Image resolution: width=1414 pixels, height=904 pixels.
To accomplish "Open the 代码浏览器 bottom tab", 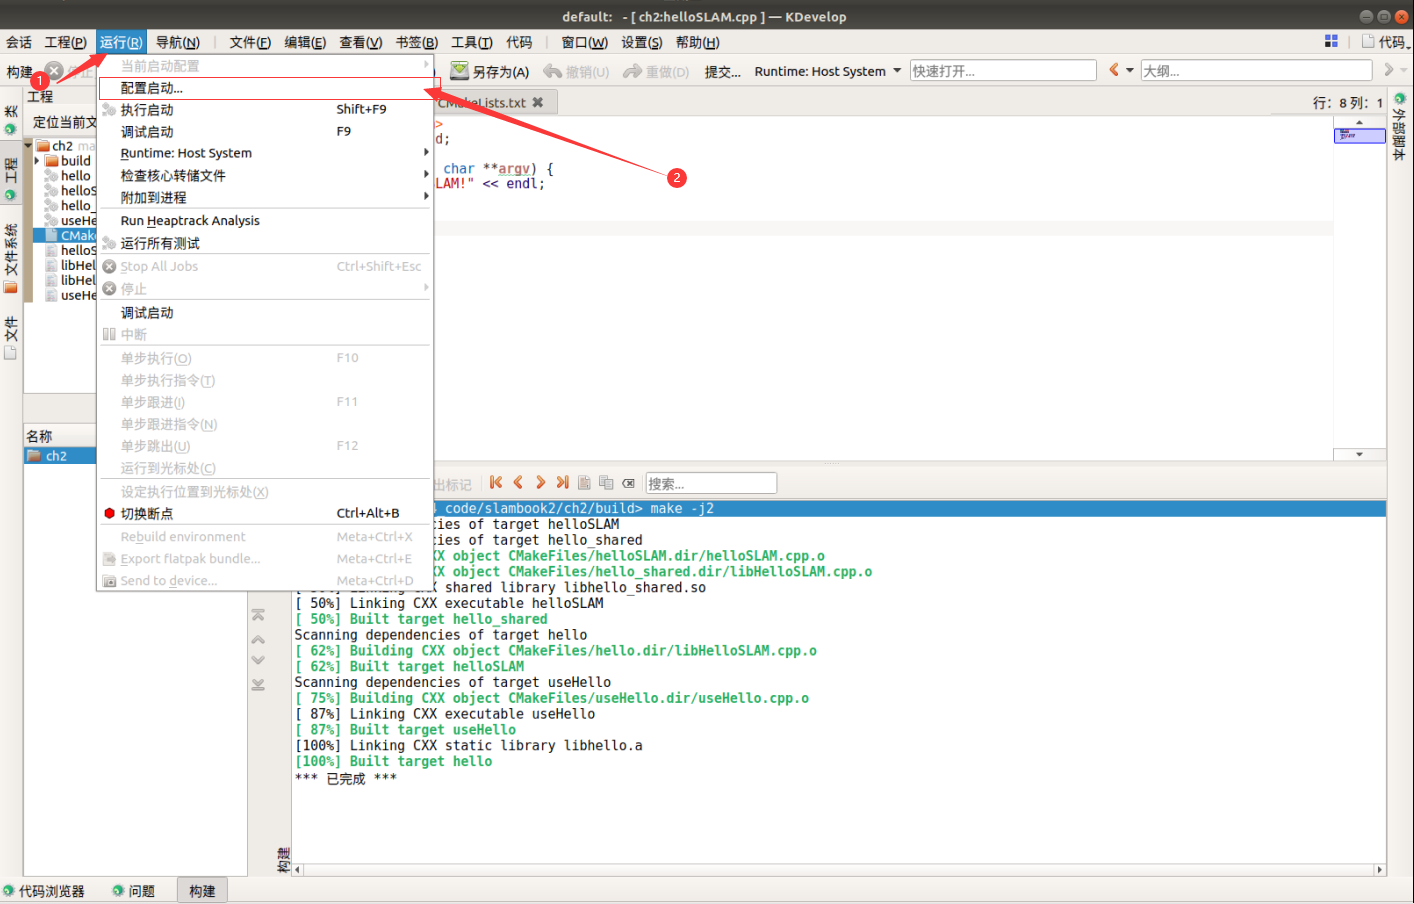I will pyautogui.click(x=44, y=891).
